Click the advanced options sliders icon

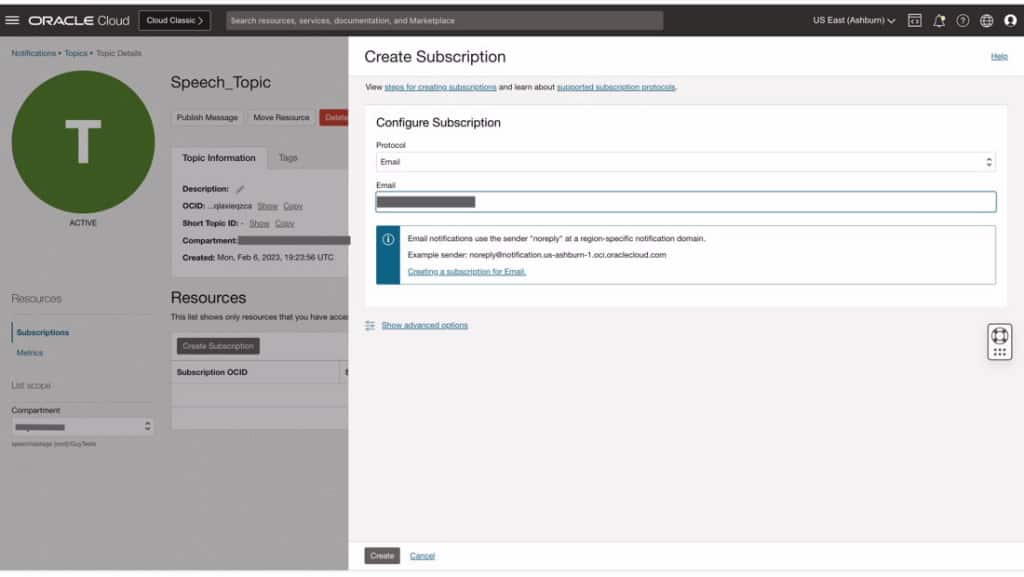click(369, 324)
